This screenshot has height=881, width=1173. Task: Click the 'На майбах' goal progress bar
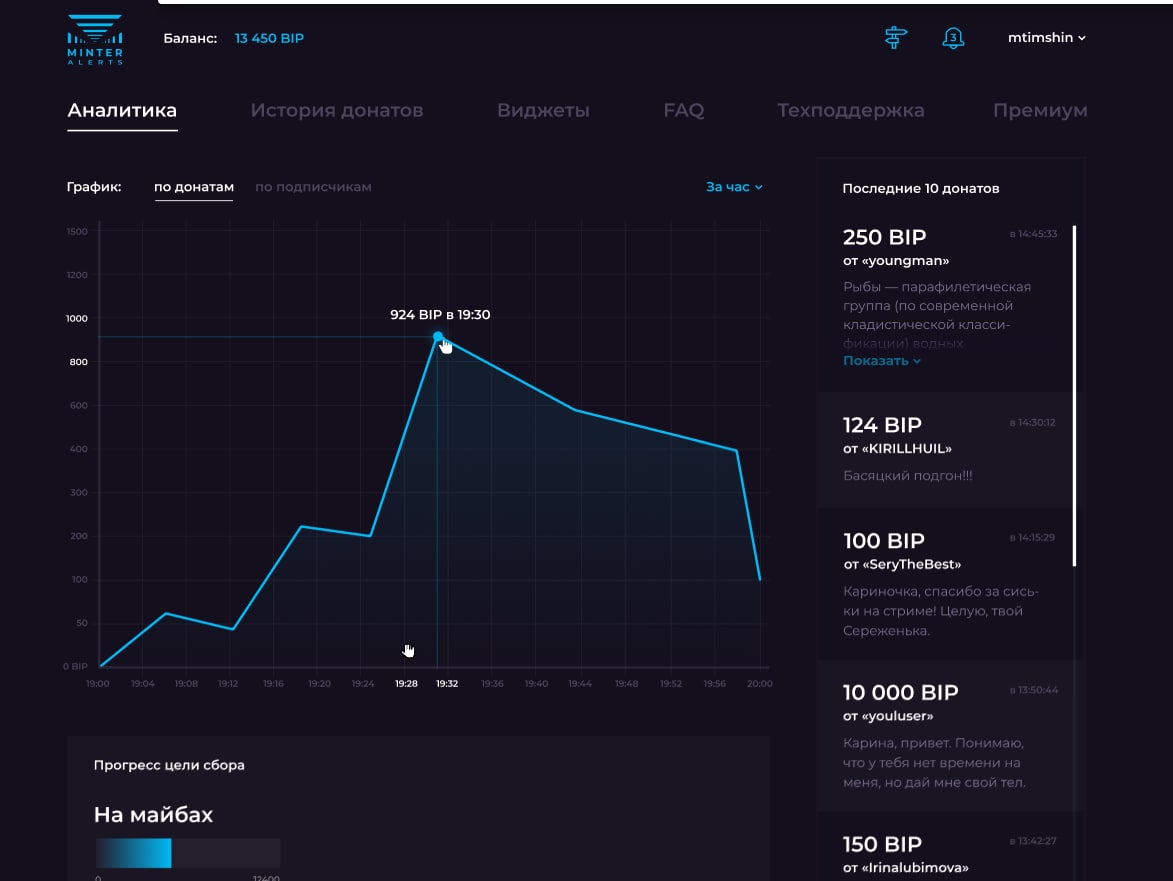(x=188, y=853)
